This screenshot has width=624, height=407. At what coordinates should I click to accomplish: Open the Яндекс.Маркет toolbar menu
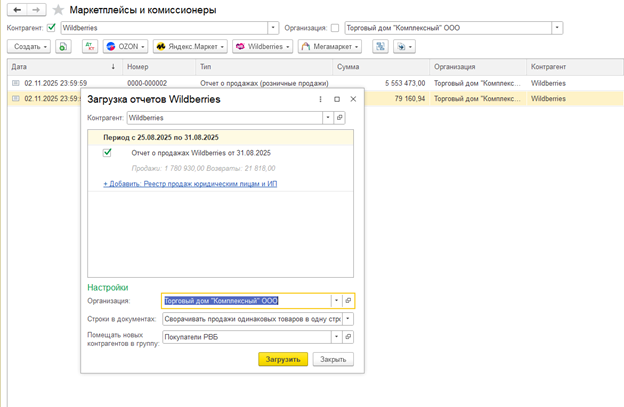click(190, 46)
